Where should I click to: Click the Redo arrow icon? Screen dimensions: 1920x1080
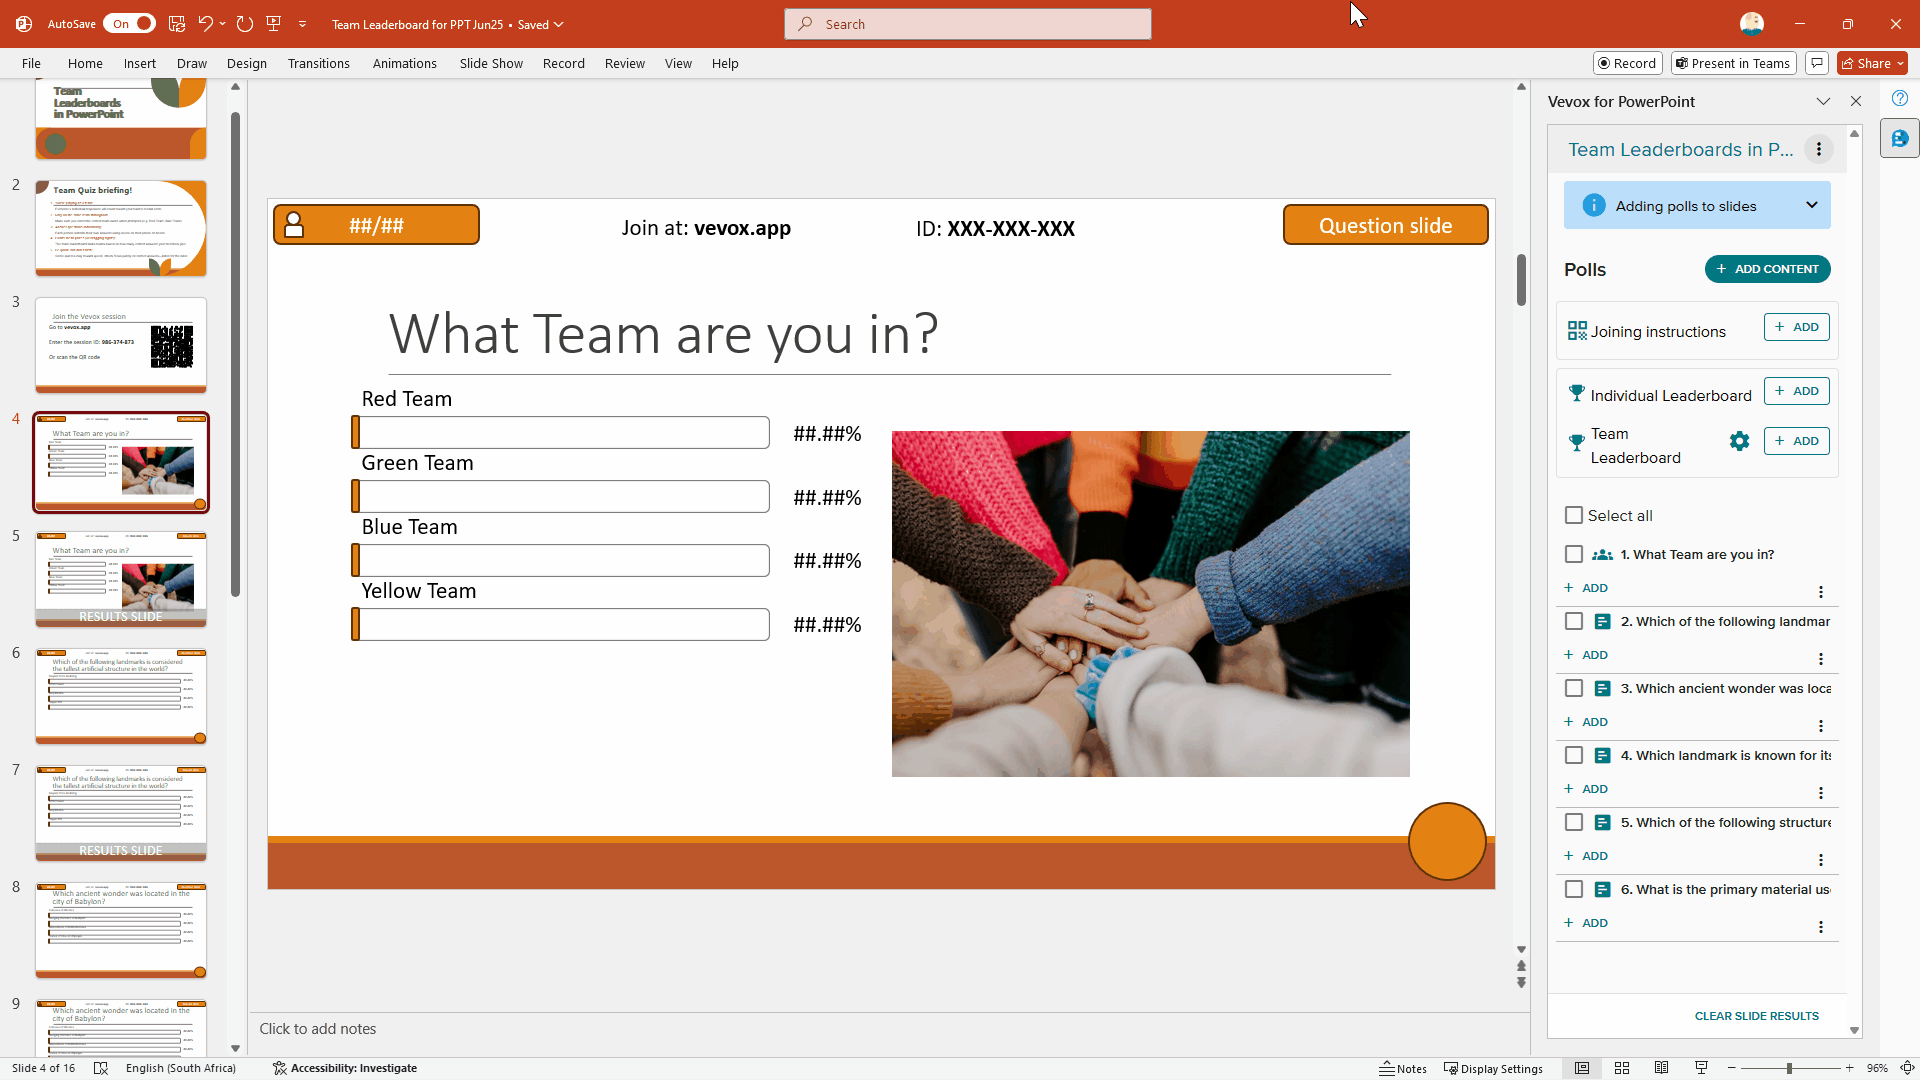tap(245, 24)
